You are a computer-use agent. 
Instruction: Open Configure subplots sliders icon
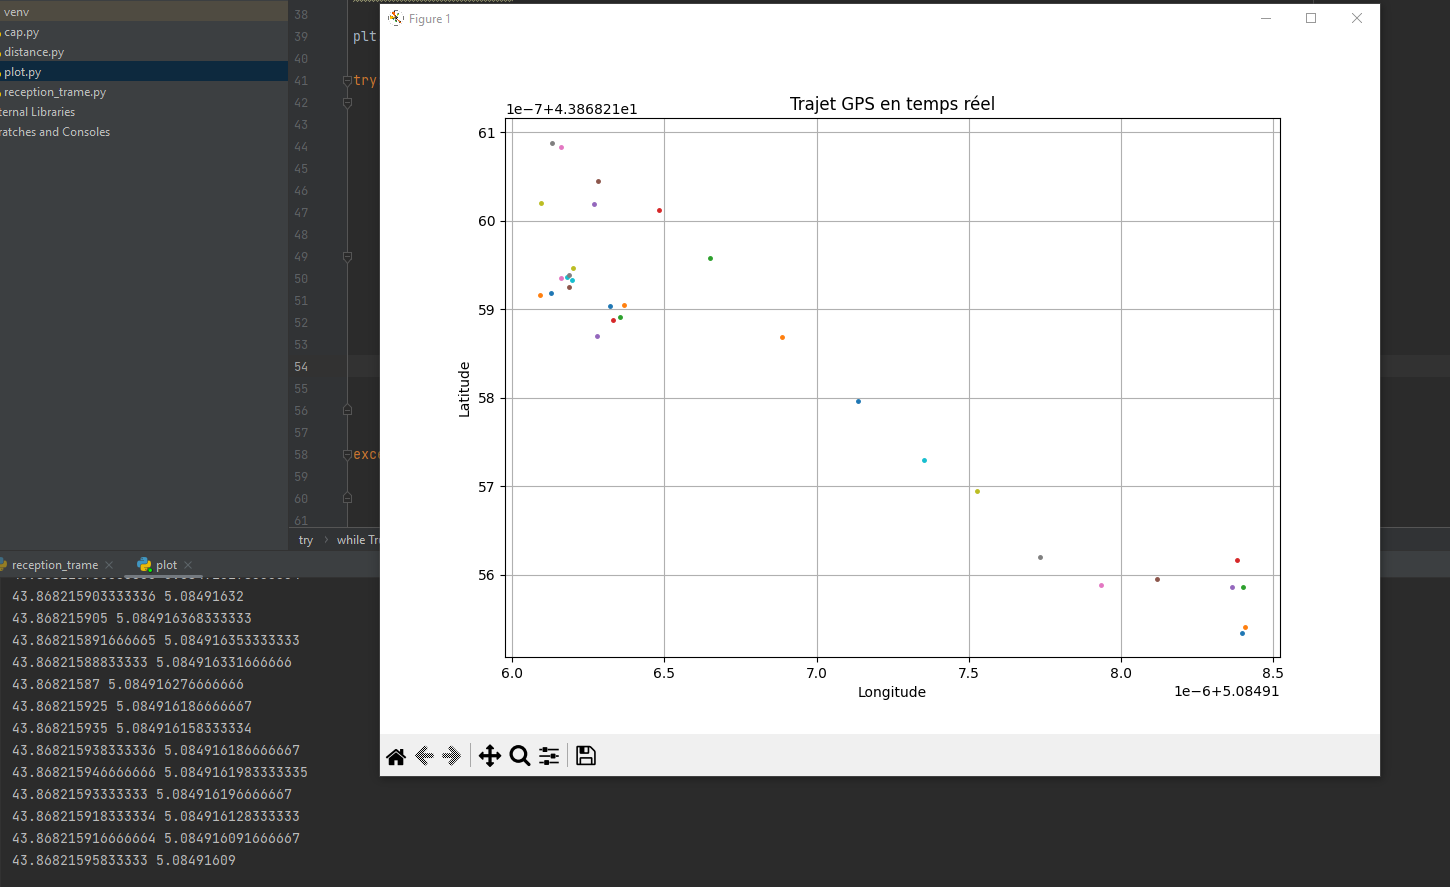549,756
